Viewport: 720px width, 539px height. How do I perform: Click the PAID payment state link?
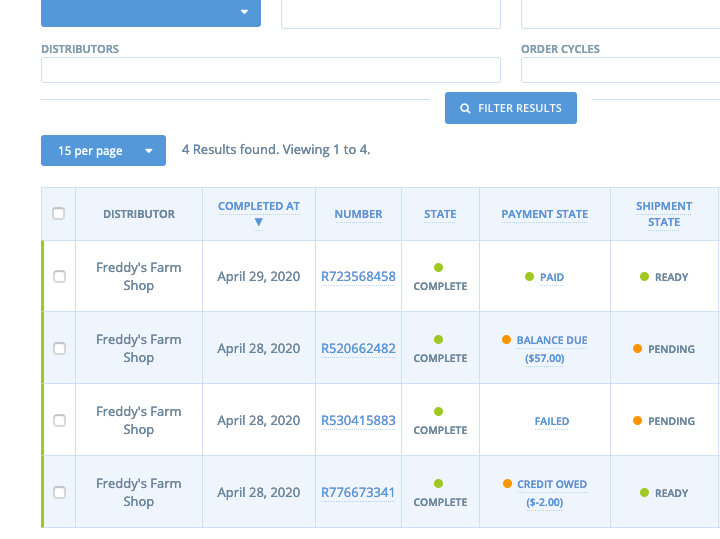tap(551, 277)
